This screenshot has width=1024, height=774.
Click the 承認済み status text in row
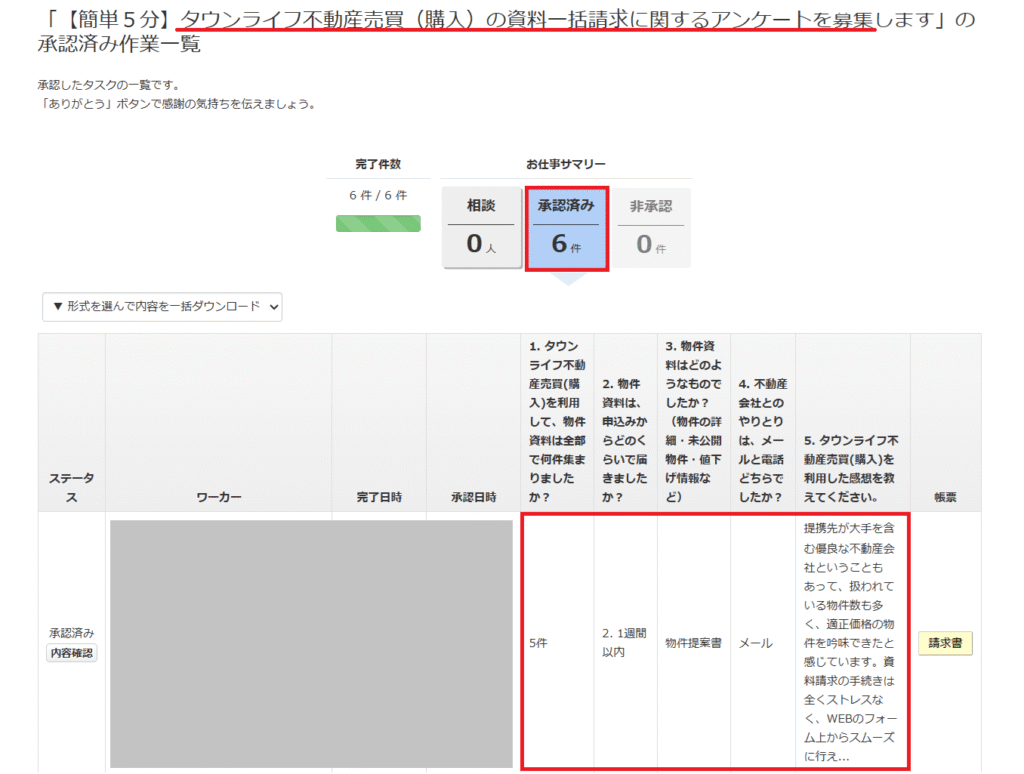[x=72, y=632]
